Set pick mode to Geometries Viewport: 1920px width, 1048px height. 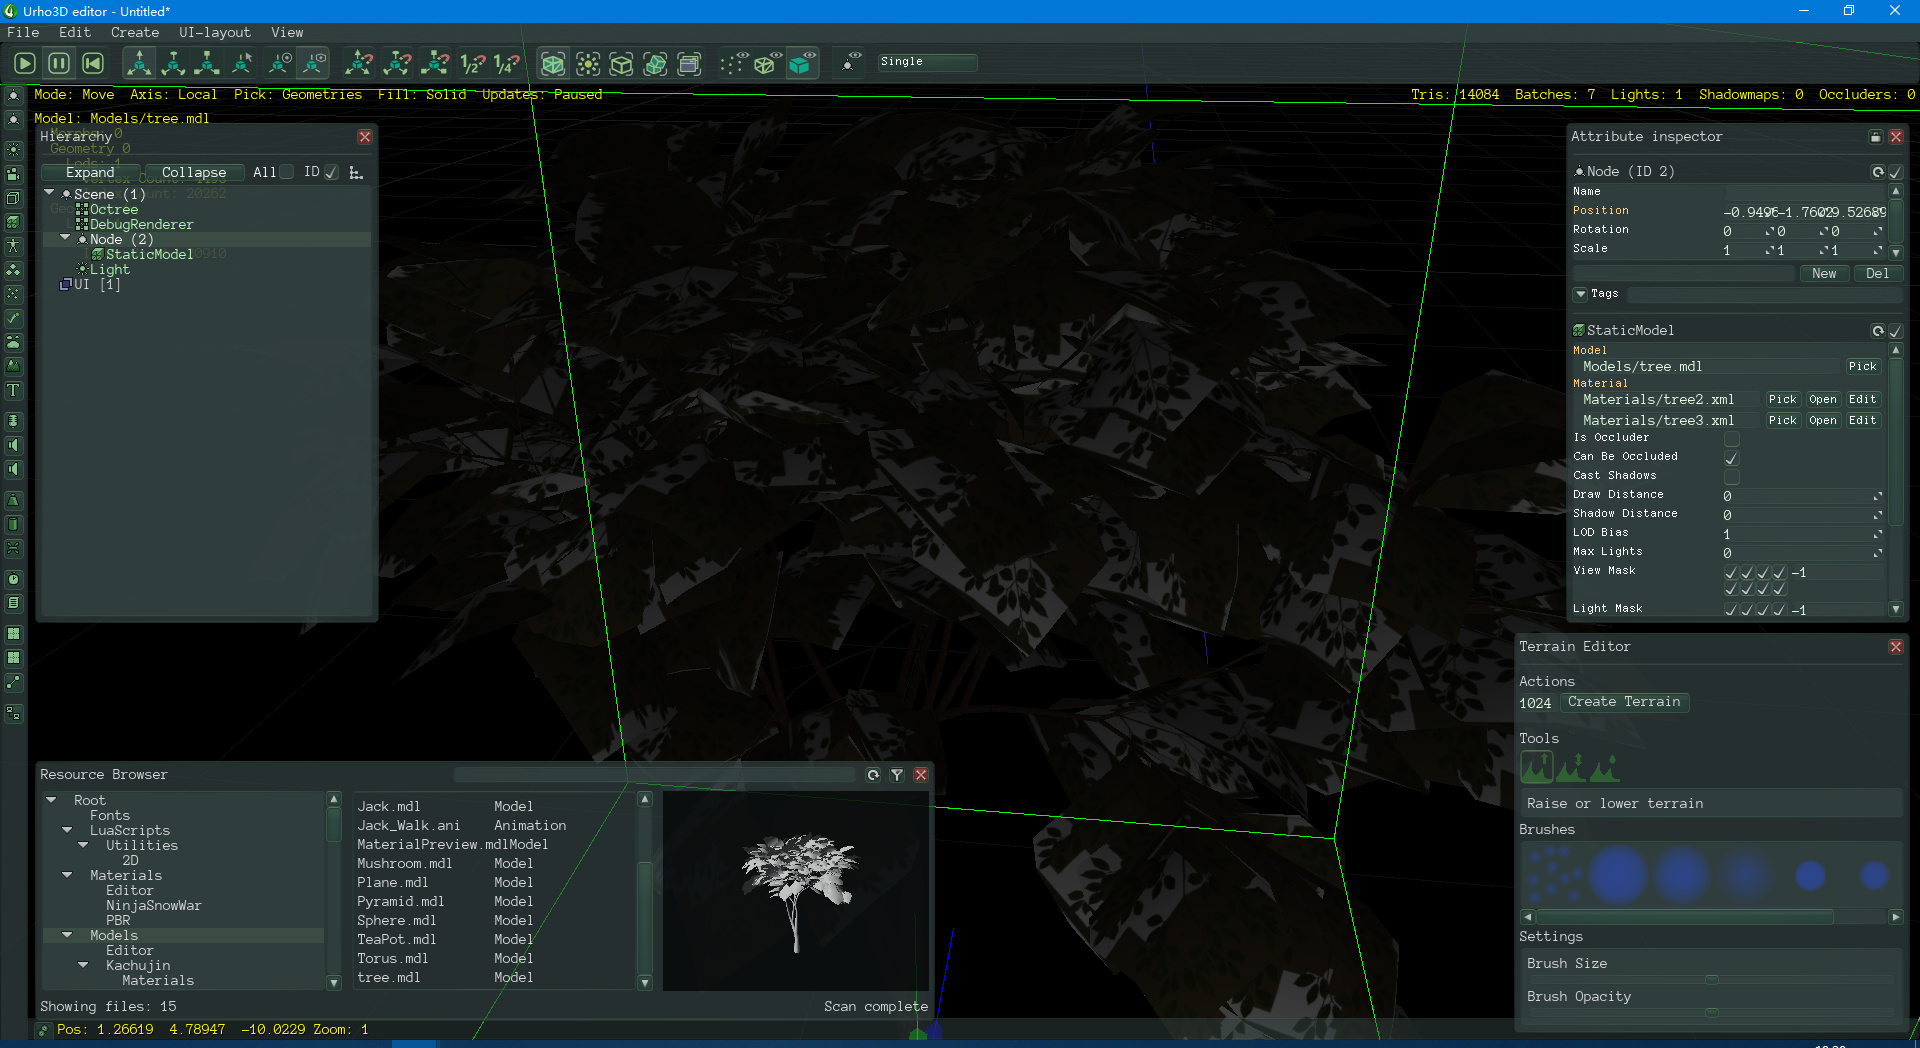[553, 64]
